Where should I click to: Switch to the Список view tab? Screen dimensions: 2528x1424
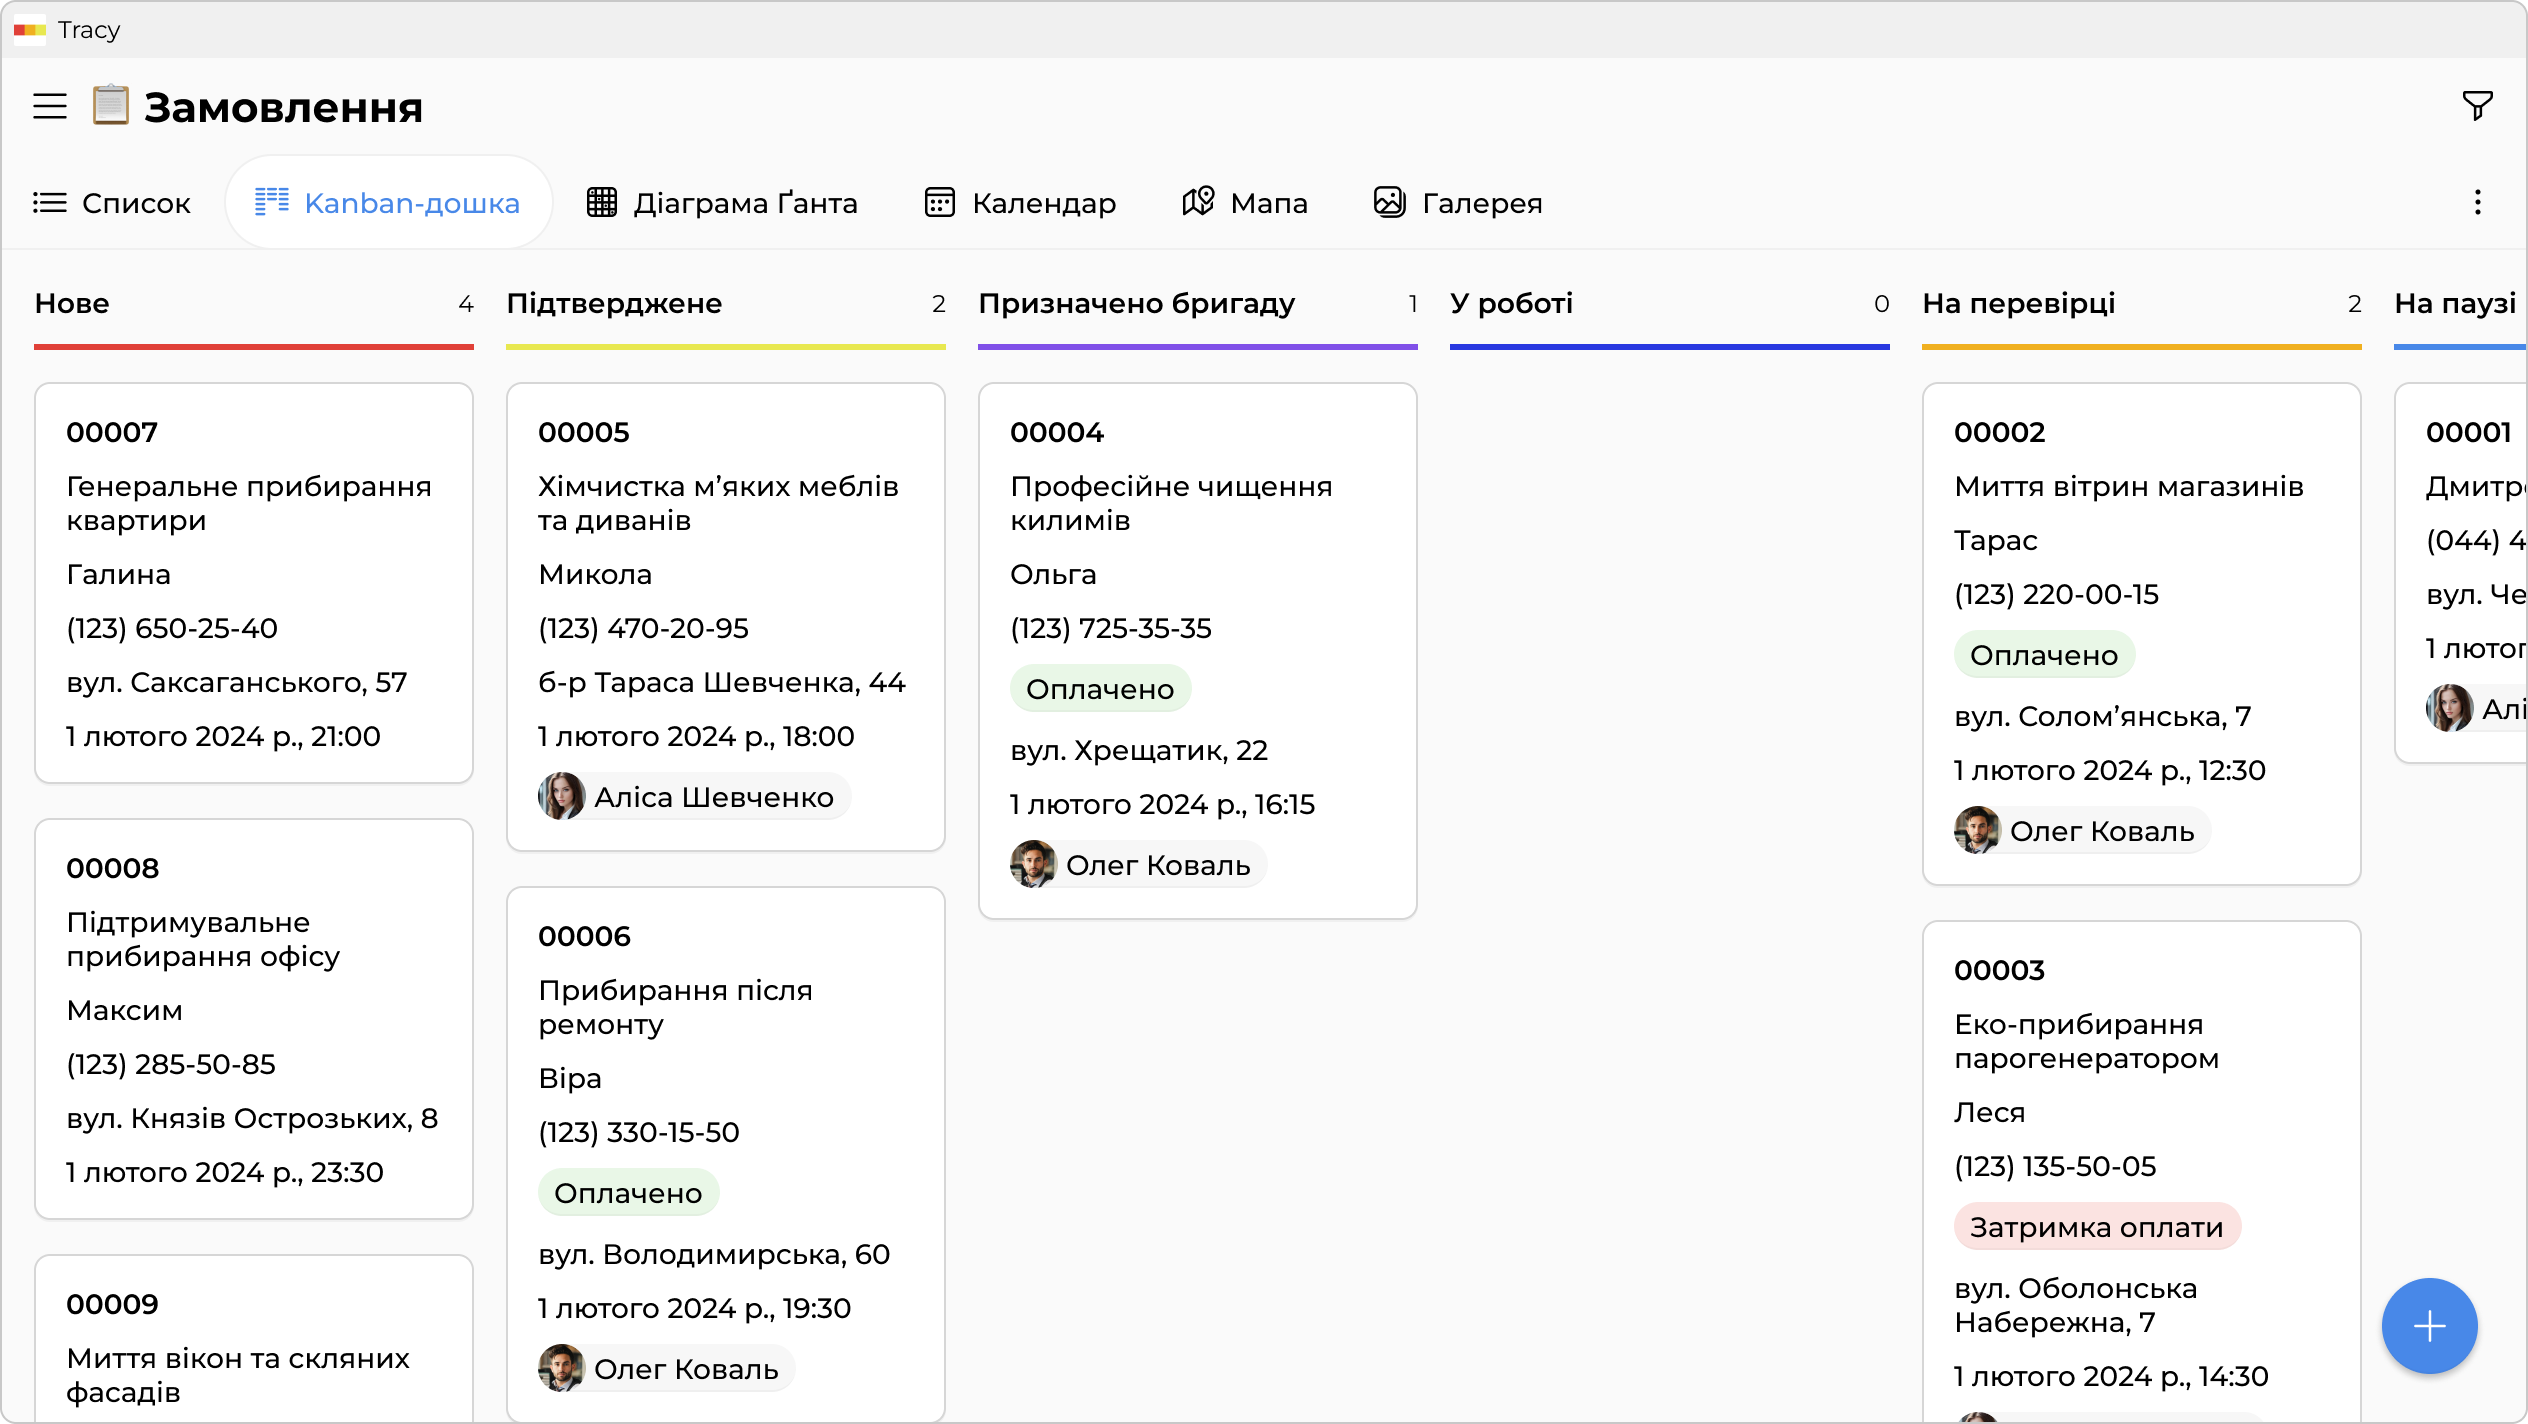click(x=112, y=203)
